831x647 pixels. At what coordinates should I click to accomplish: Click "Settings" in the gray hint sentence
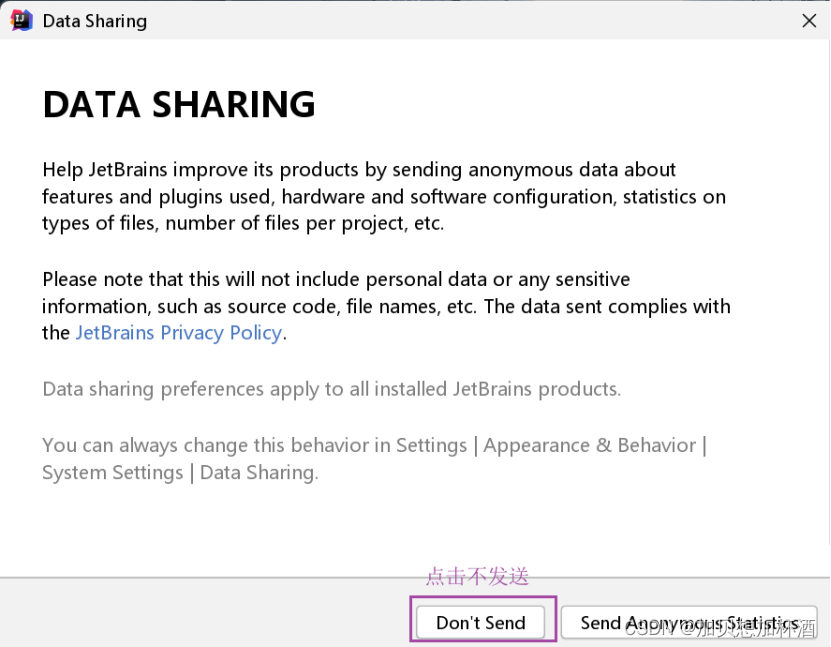pos(431,445)
